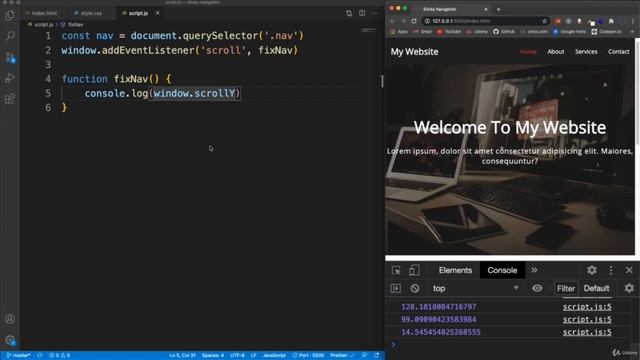This screenshot has height=360, width=640.
Task: Bookmark this page with the star icon
Action: (544, 21)
